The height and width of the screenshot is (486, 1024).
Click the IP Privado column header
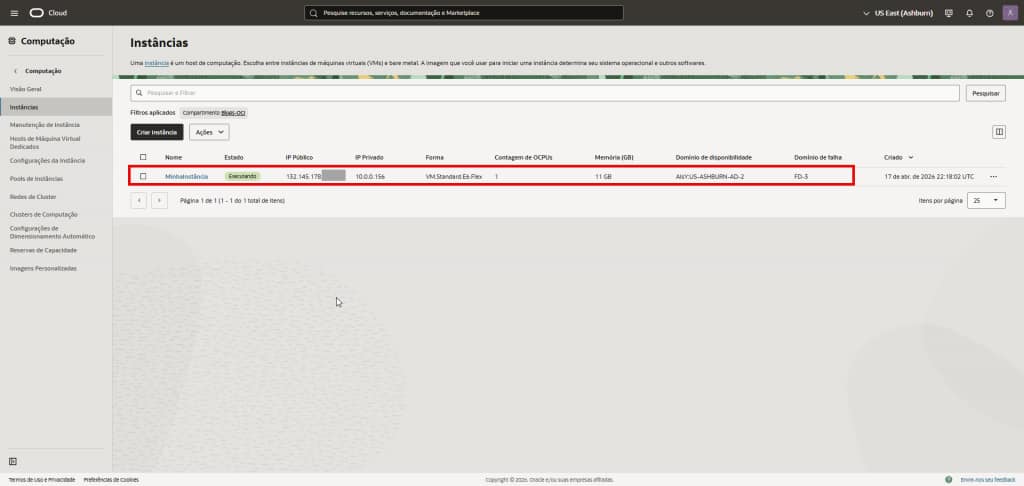click(370, 157)
